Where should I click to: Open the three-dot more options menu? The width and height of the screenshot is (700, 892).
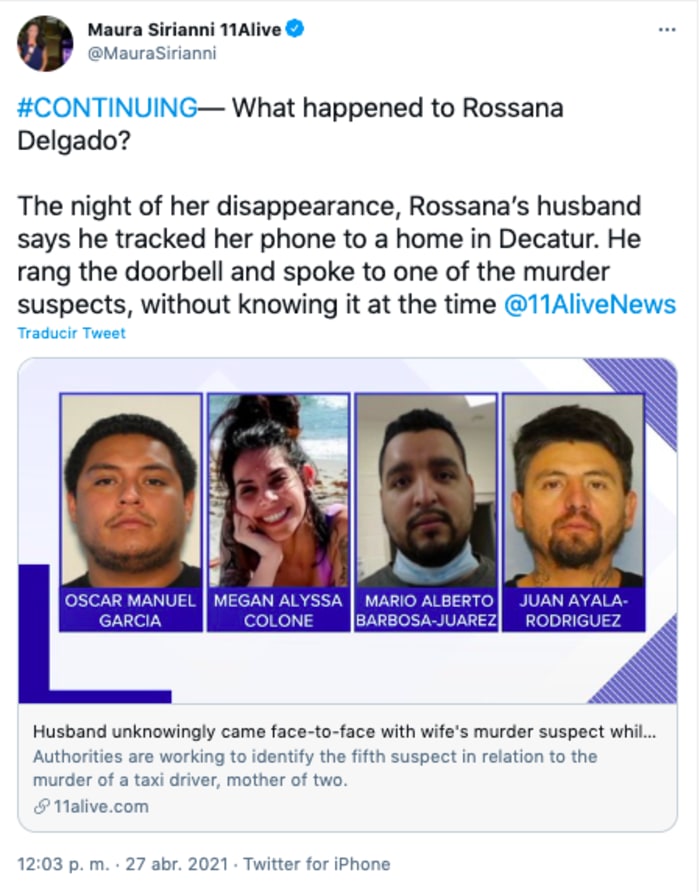coord(666,30)
